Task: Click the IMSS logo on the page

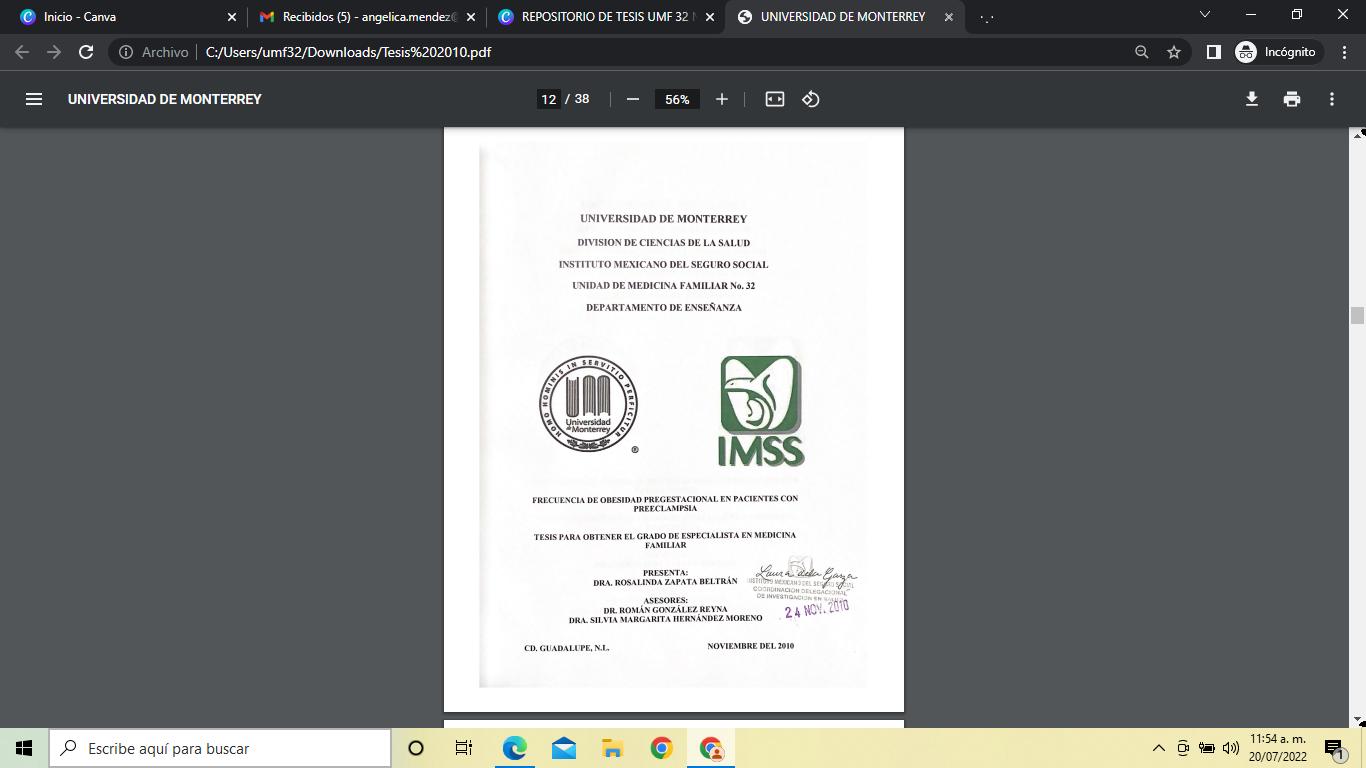Action: coord(761,411)
